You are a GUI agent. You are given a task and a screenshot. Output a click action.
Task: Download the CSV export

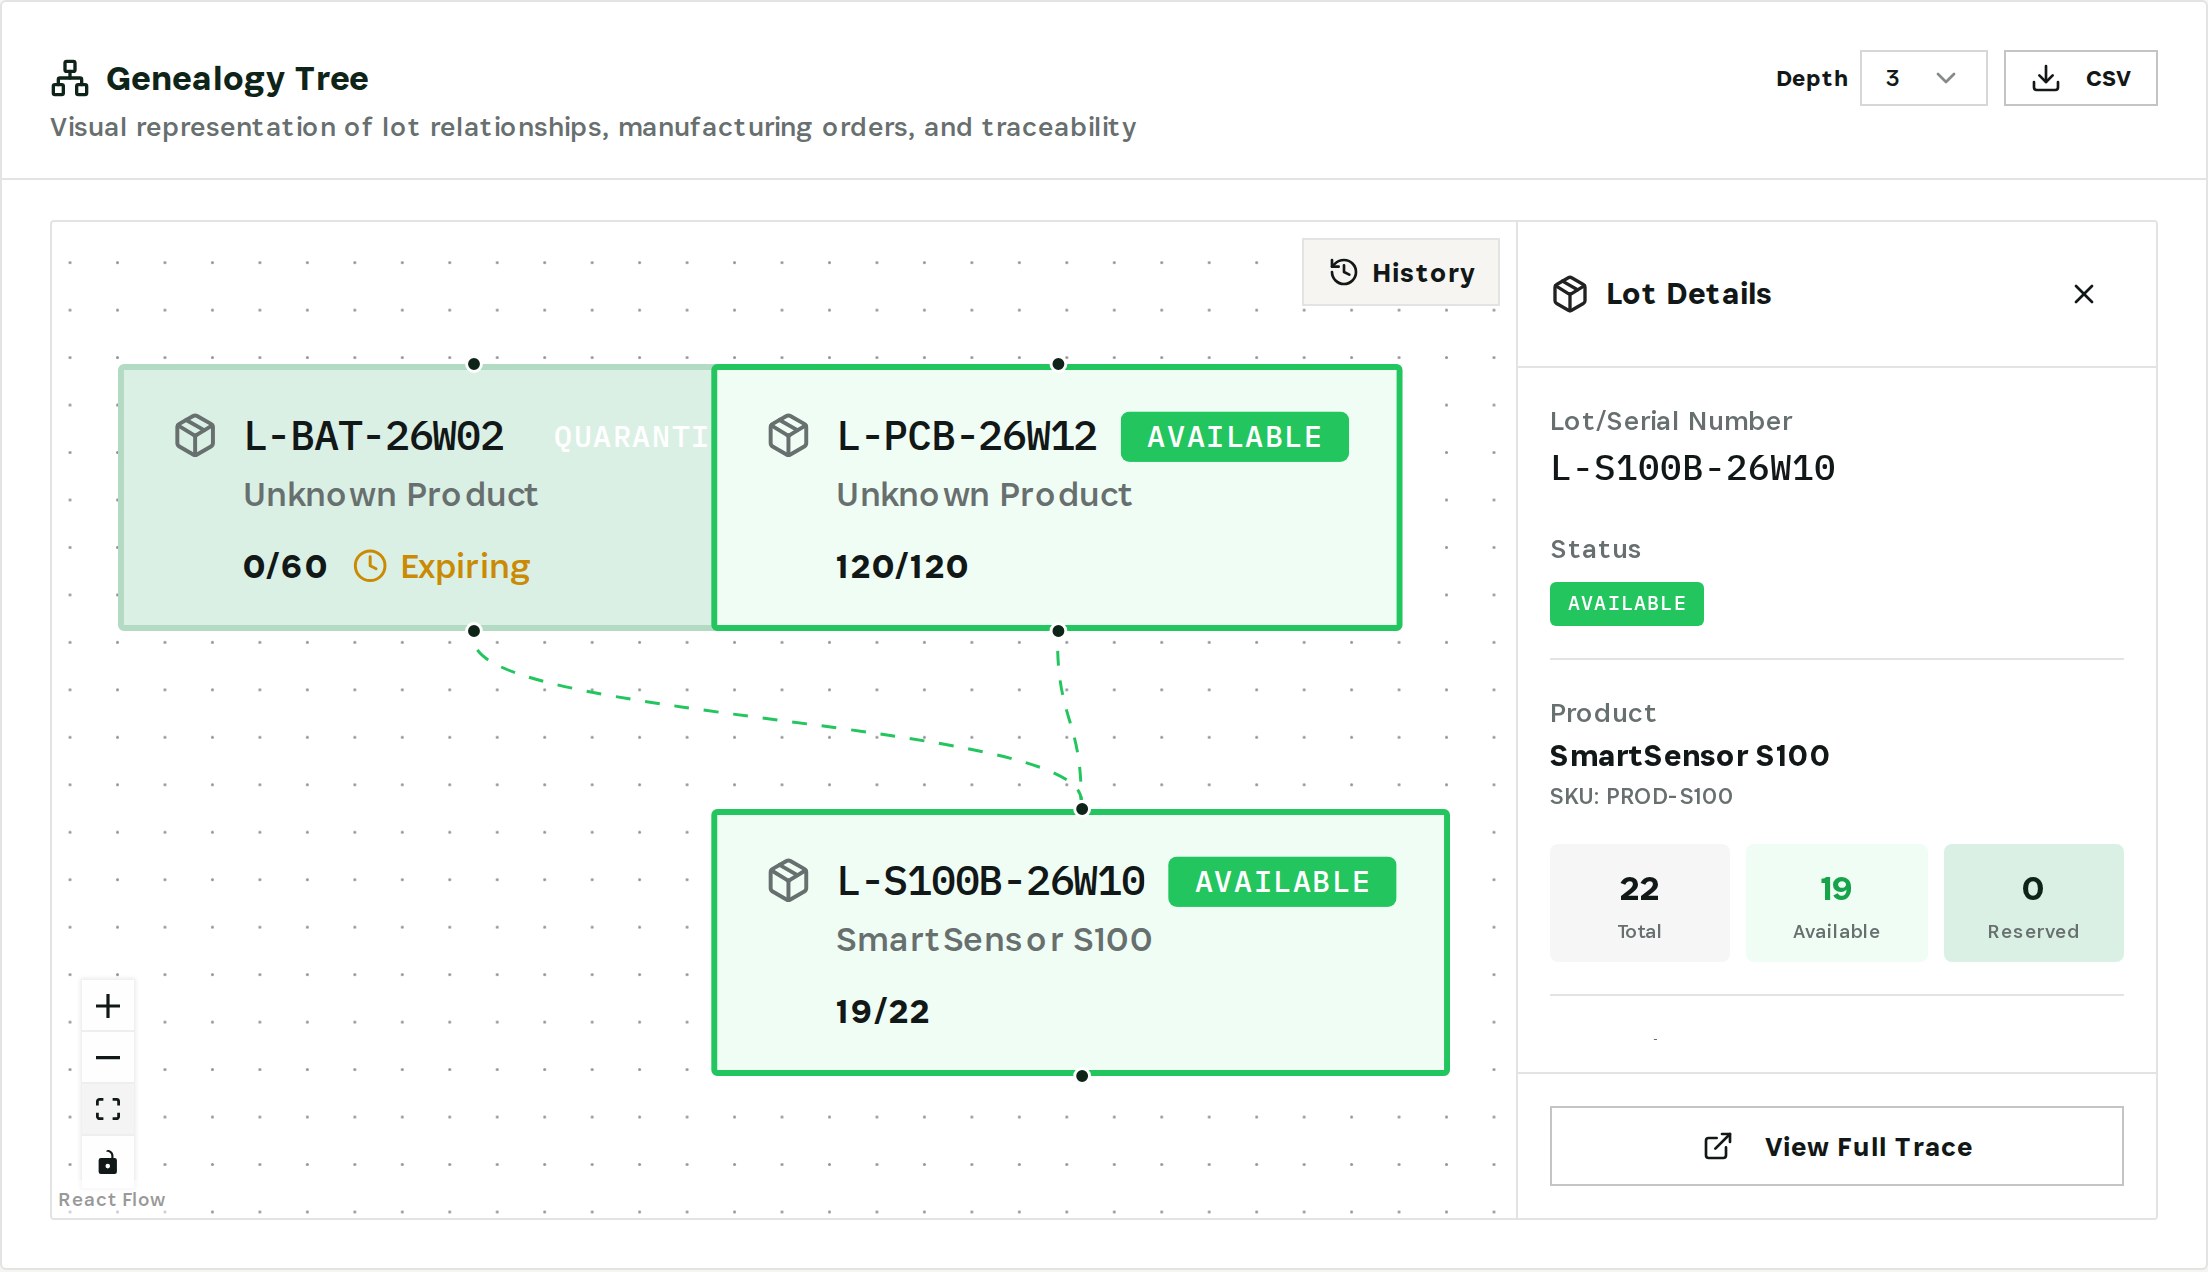(2080, 78)
